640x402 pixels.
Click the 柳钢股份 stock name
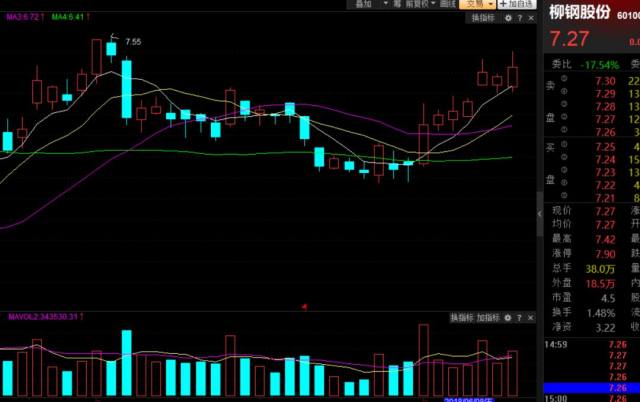(580, 12)
